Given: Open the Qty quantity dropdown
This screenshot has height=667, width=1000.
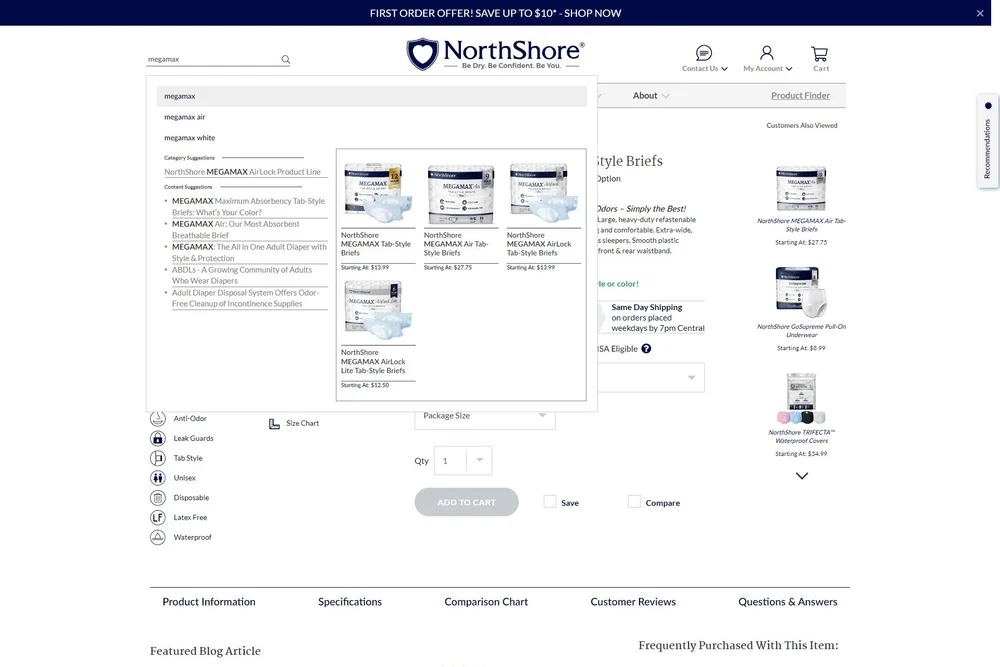Looking at the screenshot, I should (x=479, y=460).
